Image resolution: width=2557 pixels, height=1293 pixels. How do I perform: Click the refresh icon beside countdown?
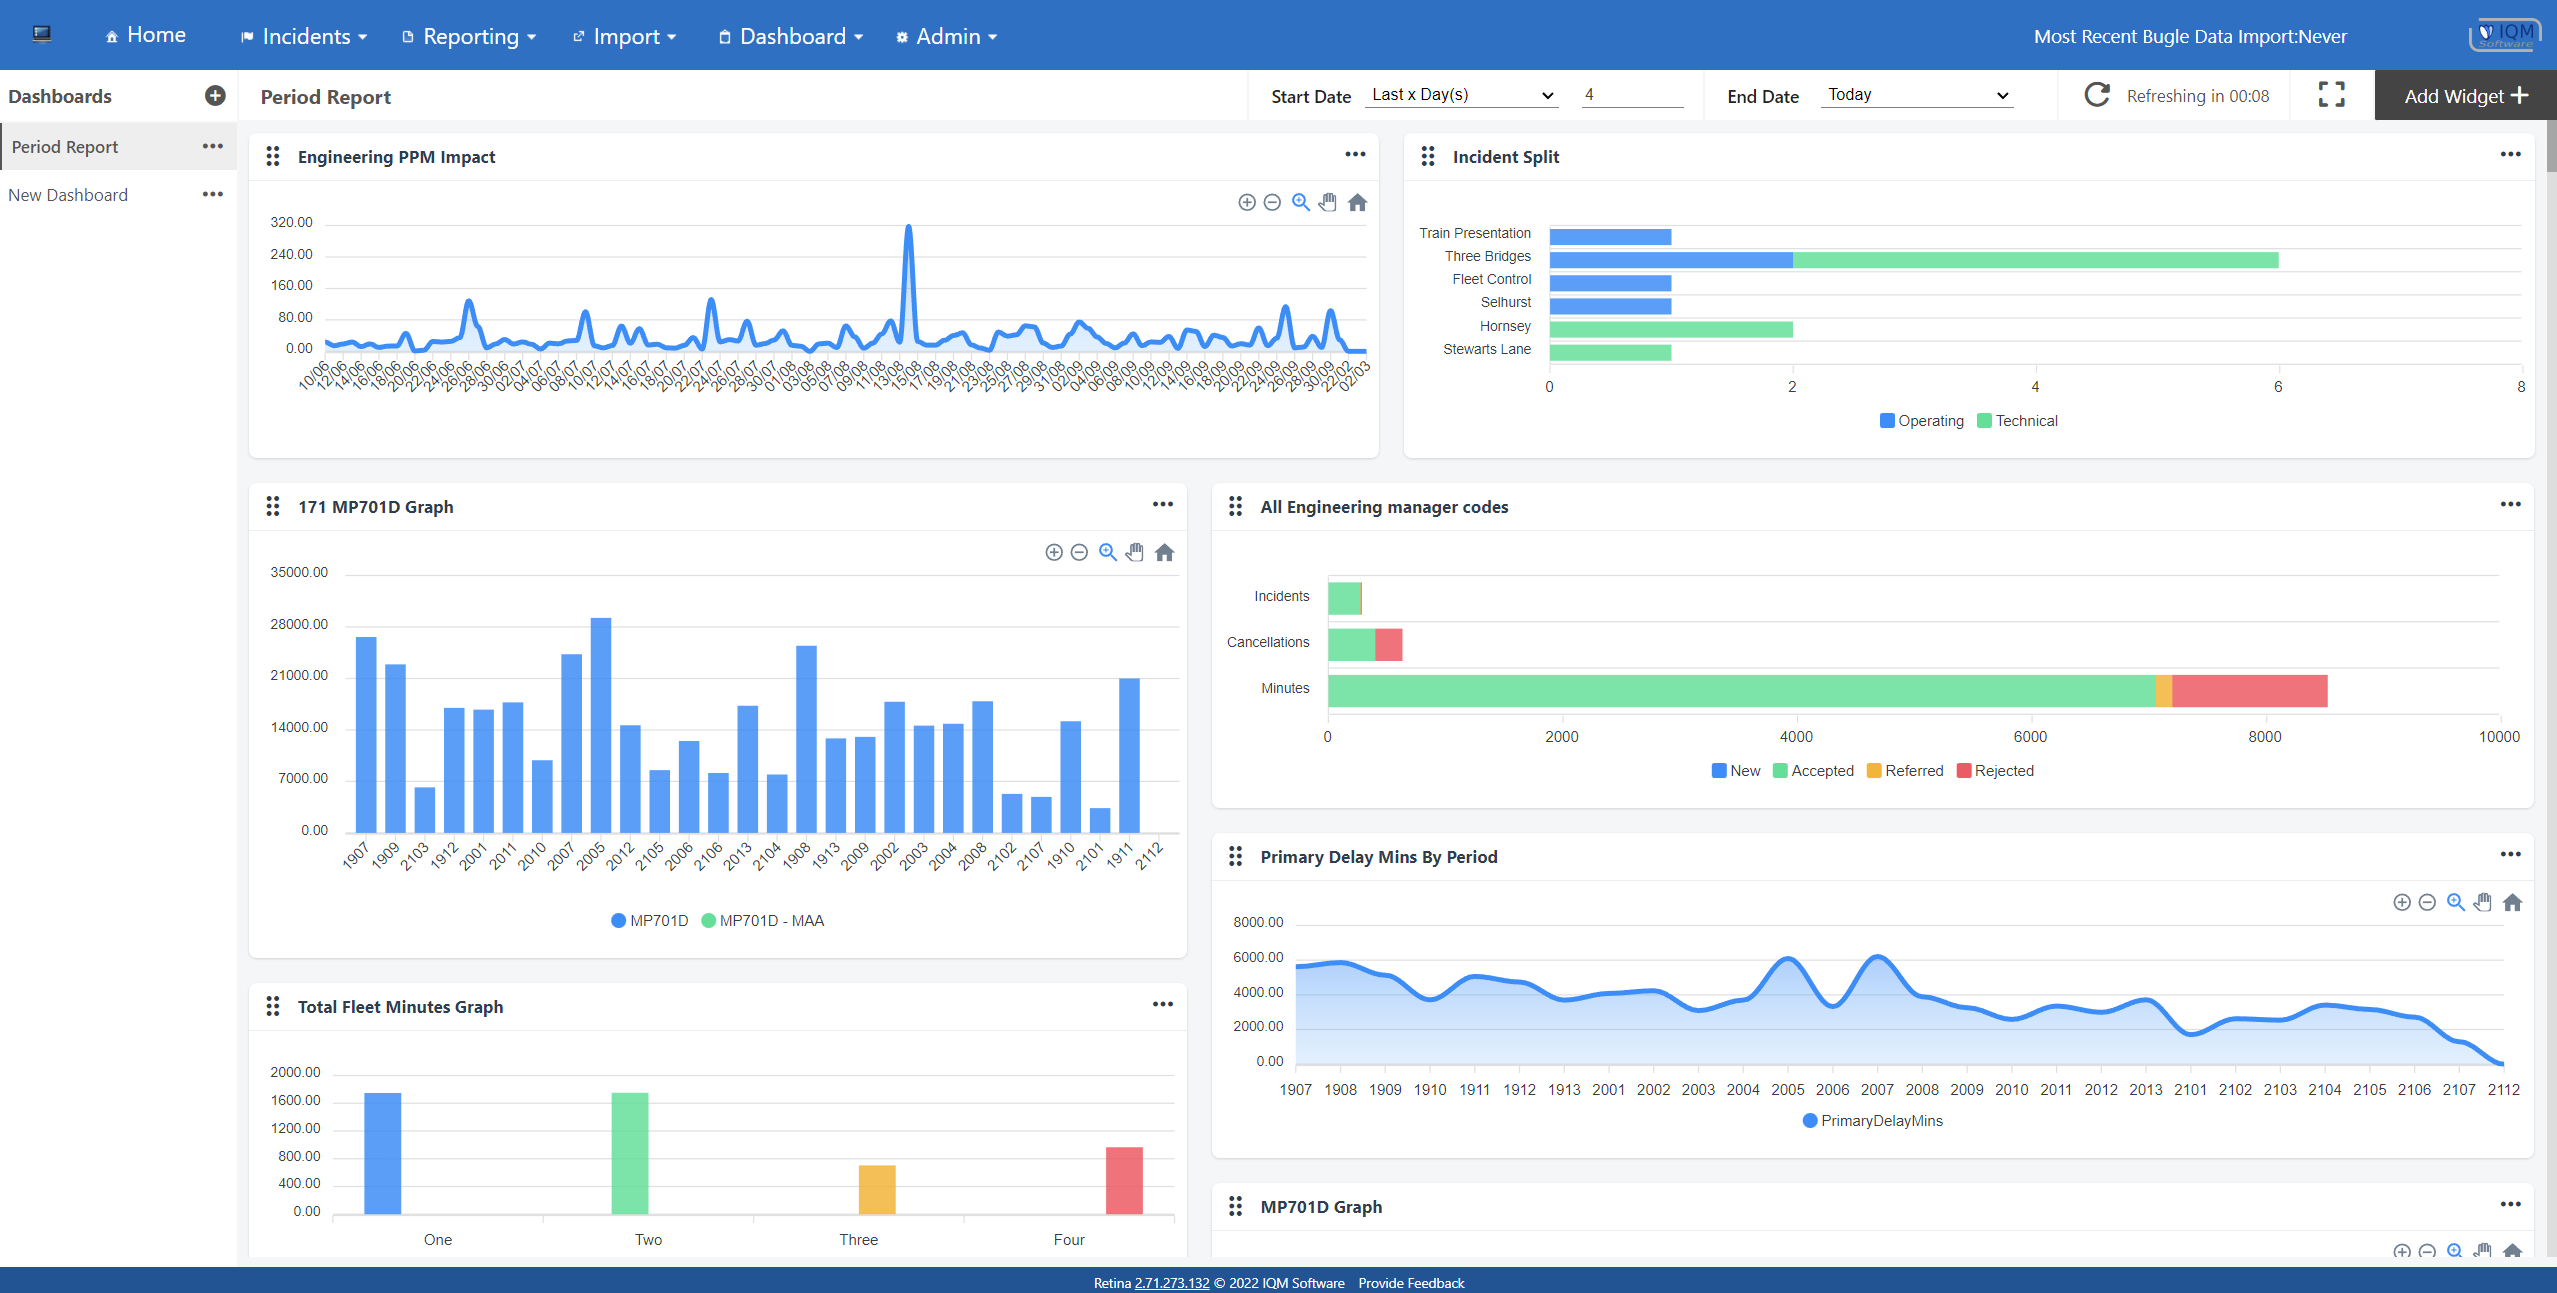pyautogui.click(x=2097, y=95)
